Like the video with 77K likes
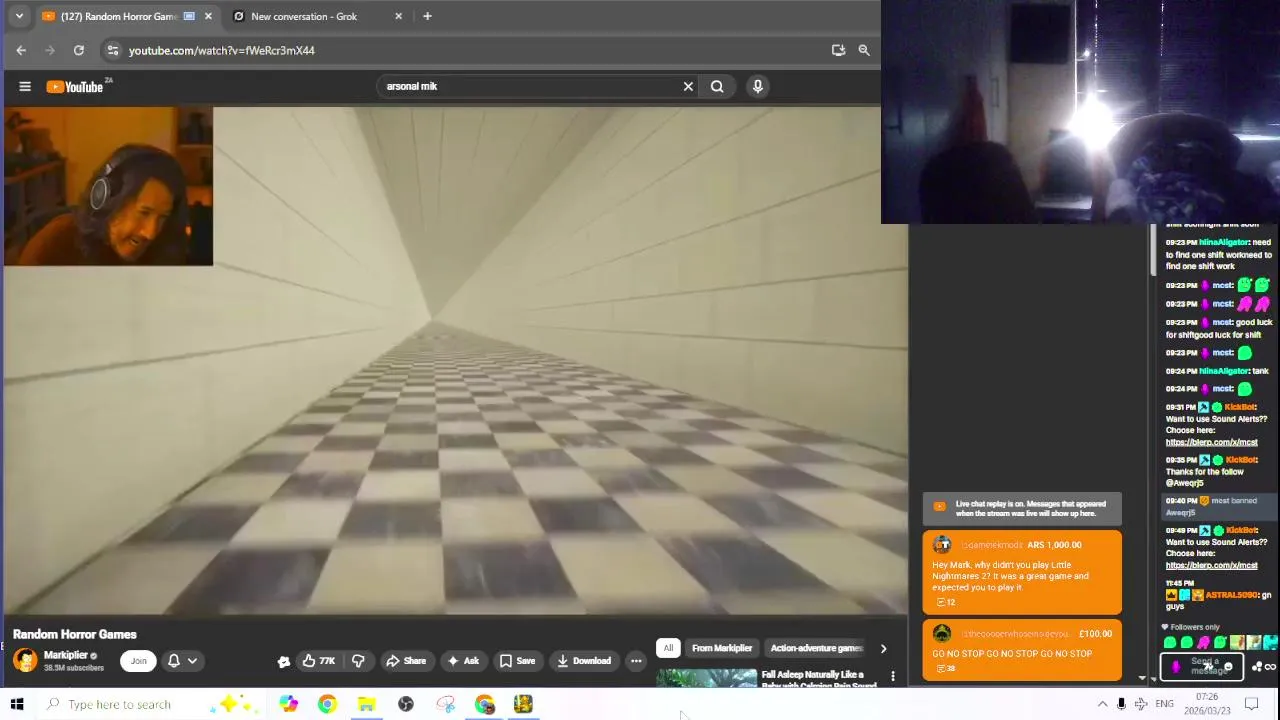1280x720 pixels. pos(319,660)
